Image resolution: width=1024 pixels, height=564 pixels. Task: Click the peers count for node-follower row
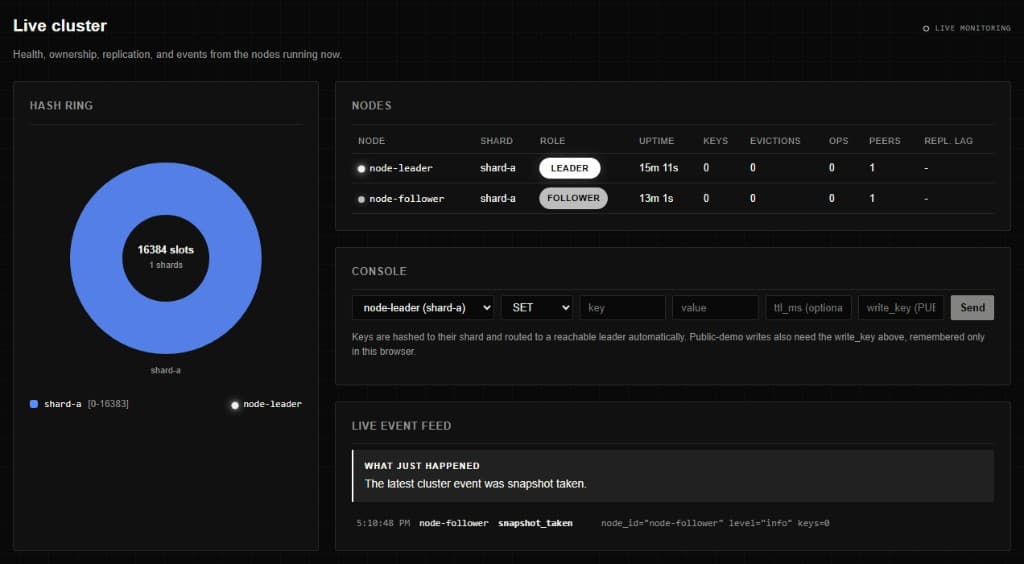872,198
